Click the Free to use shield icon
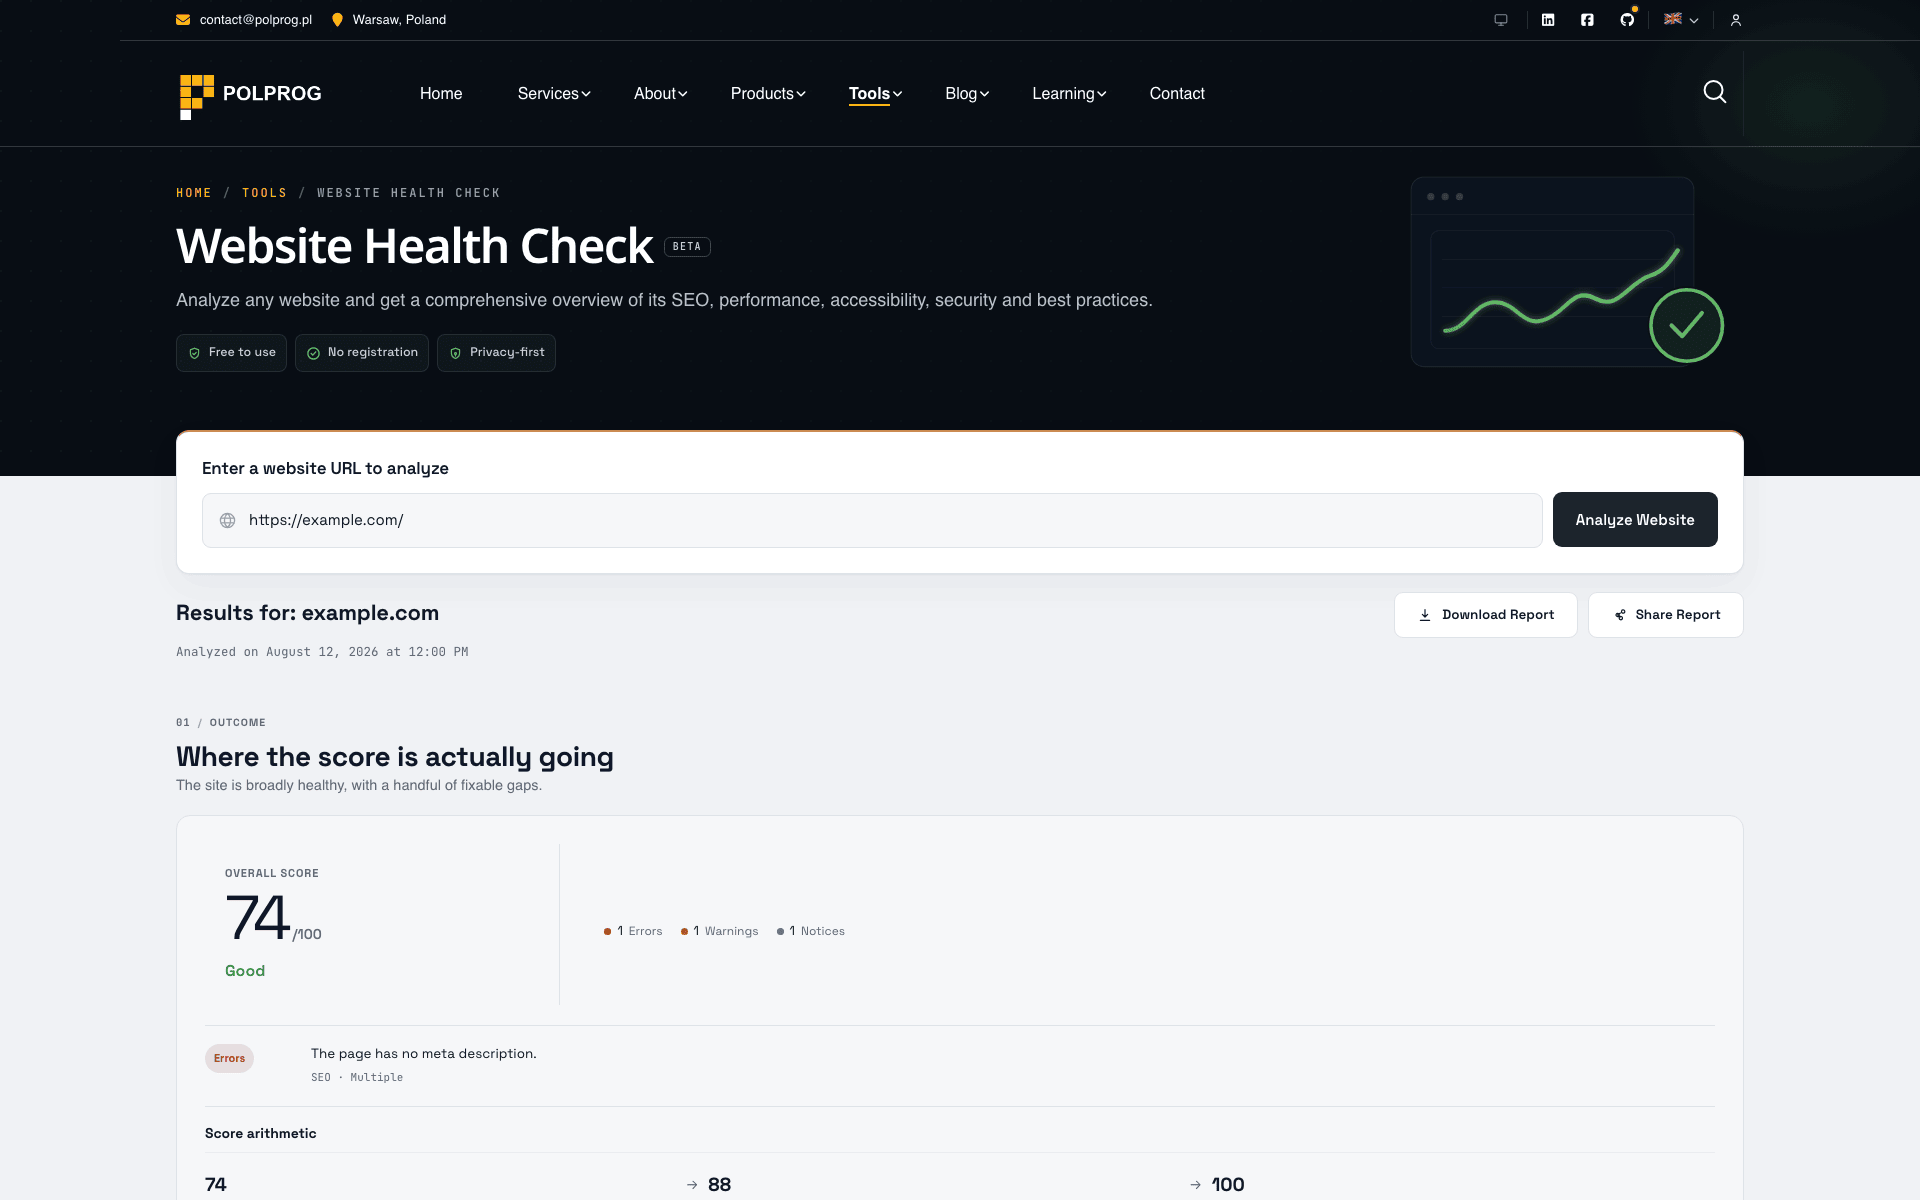1920x1200 pixels. (195, 353)
